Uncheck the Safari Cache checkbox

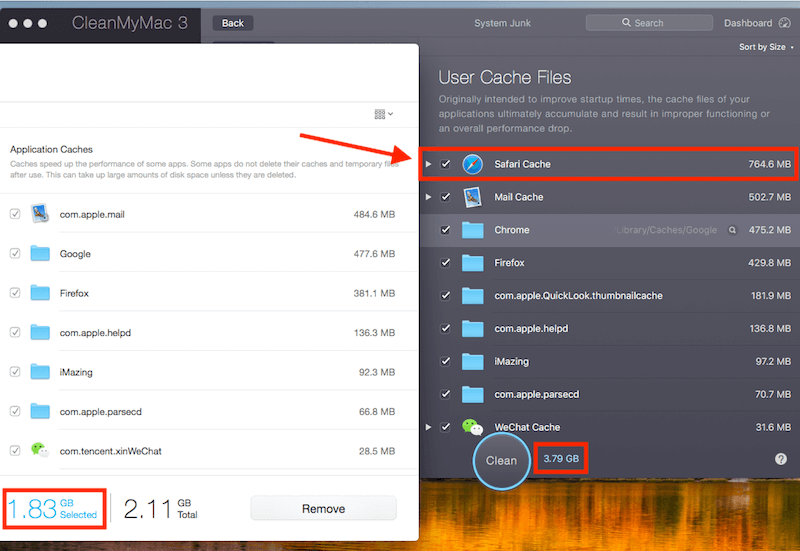coord(445,164)
